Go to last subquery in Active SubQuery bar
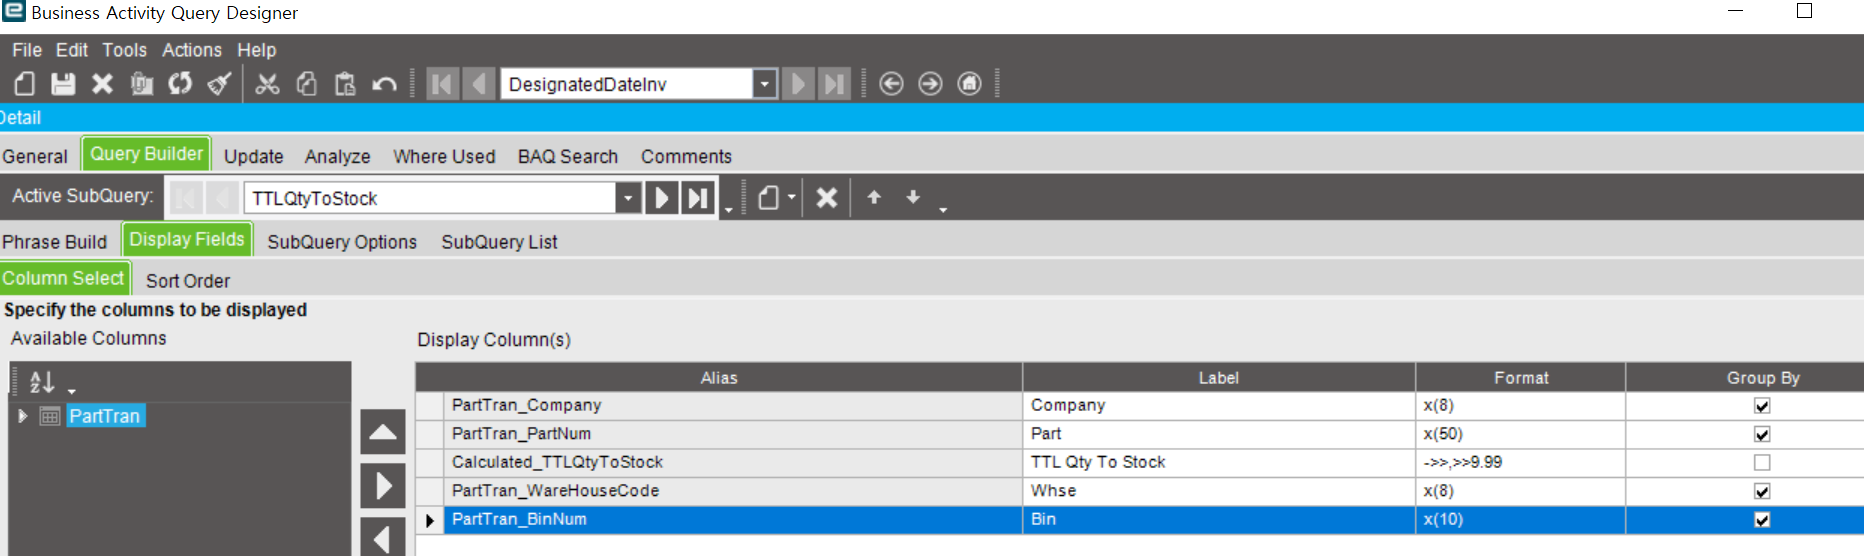The height and width of the screenshot is (556, 1864). click(x=698, y=198)
